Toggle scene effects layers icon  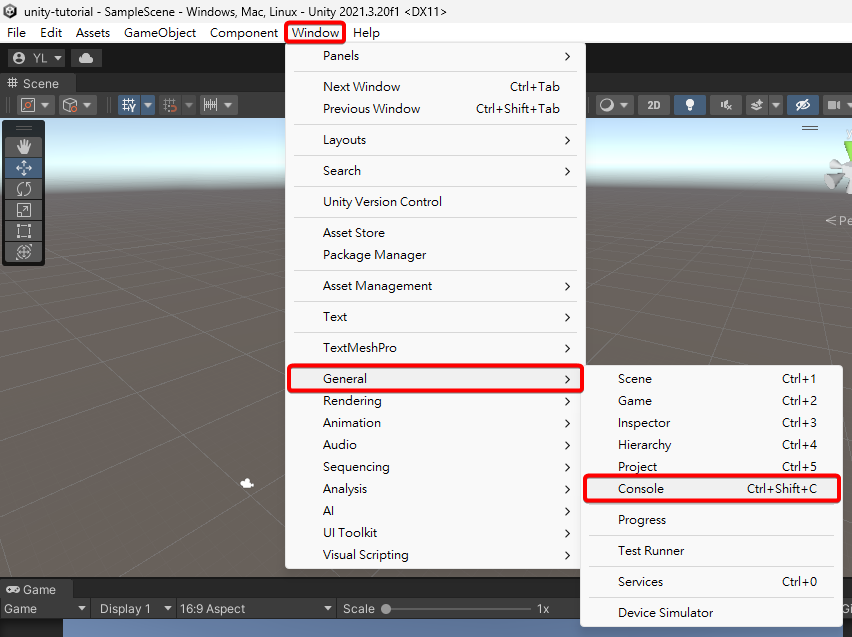756,105
